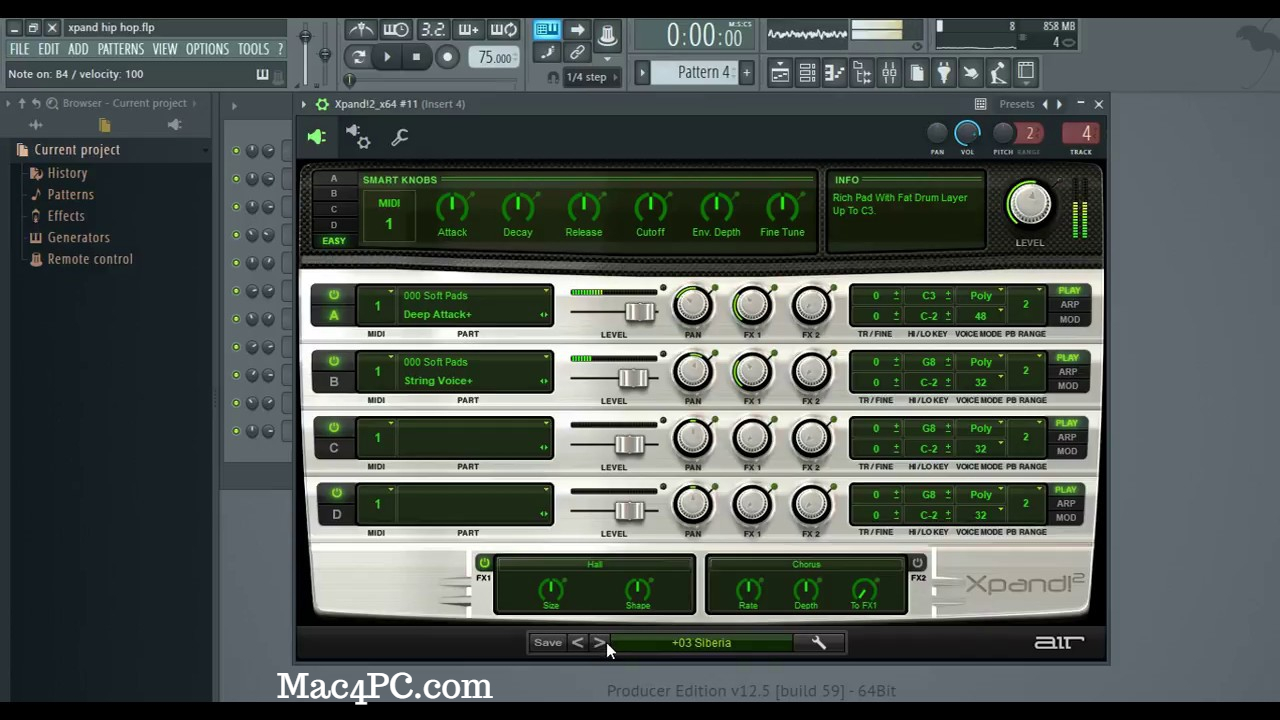Toggle the FX1 power button

484,563
